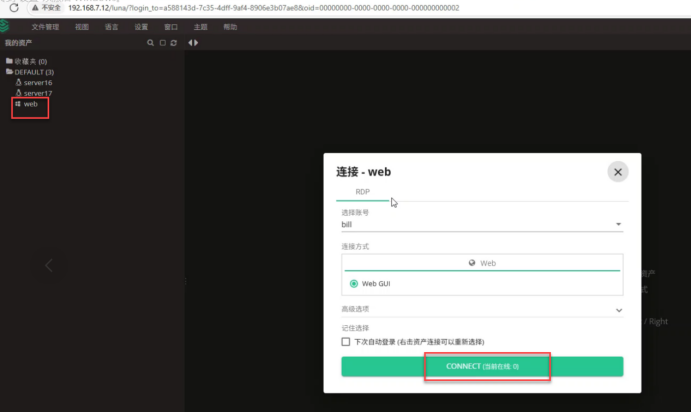Viewport: 692px width, 412px height.
Task: Open the 文件管理 menu
Action: pyautogui.click(x=45, y=27)
